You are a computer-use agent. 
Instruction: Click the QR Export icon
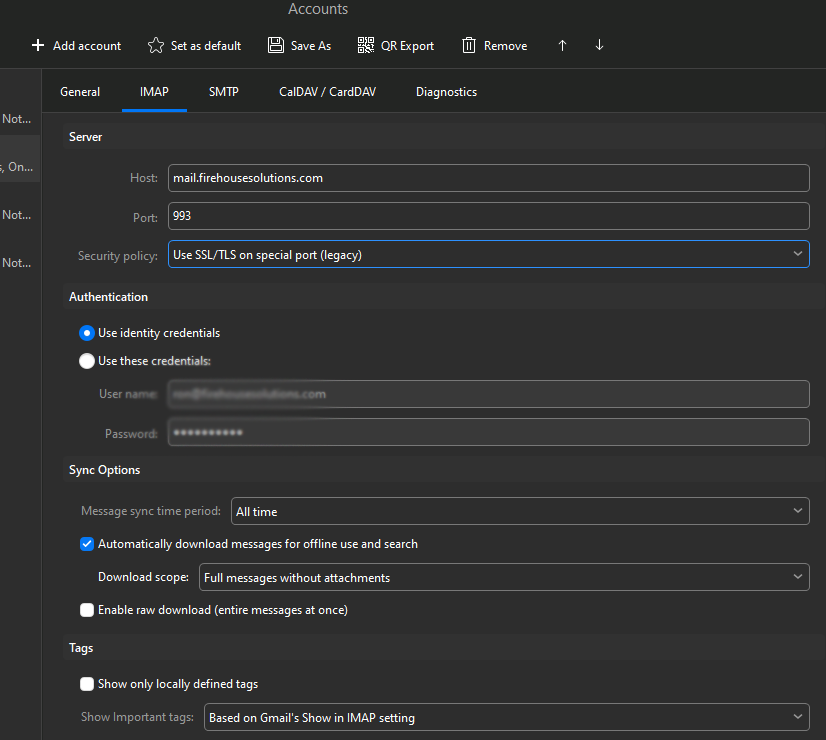(x=366, y=46)
